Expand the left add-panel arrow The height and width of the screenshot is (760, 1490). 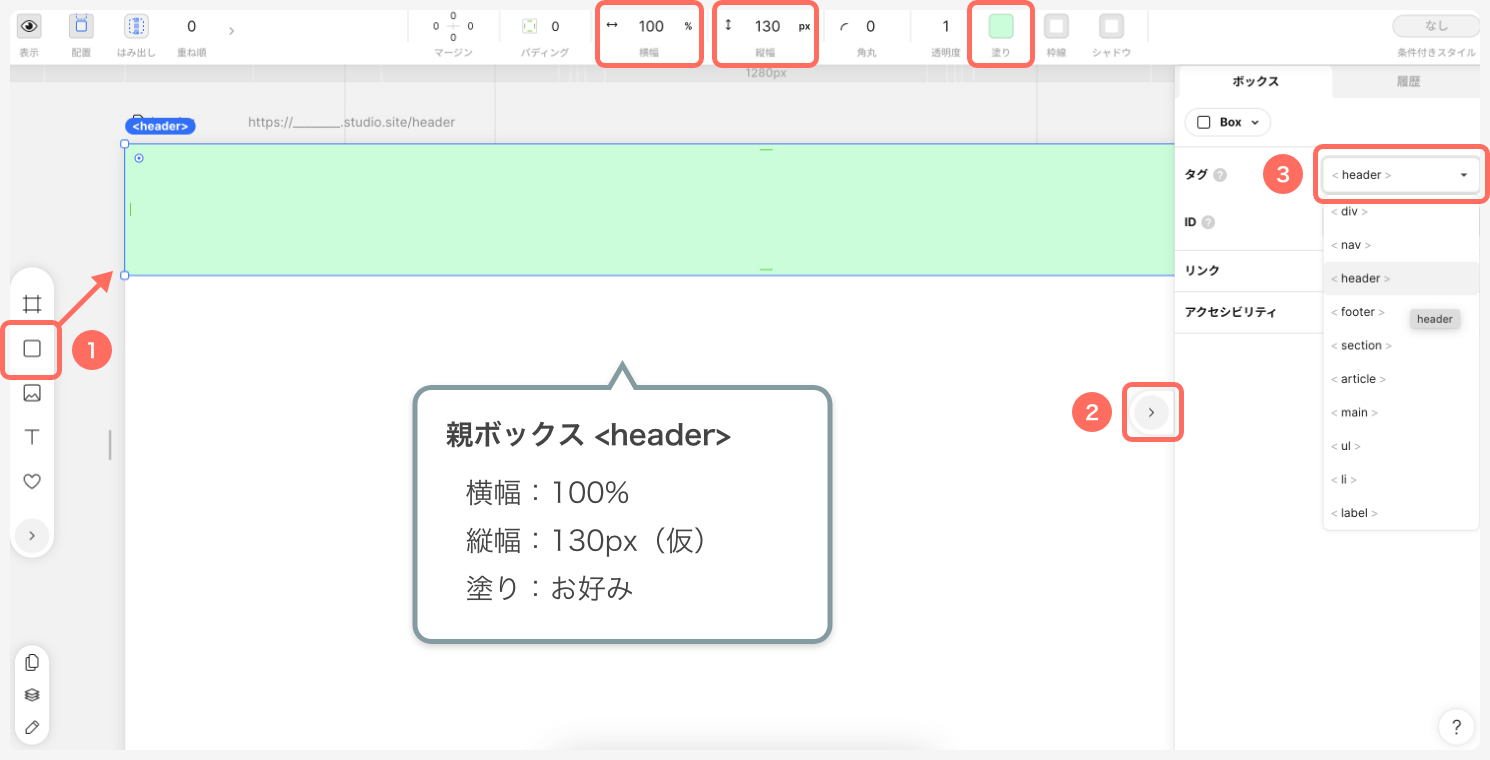pos(32,536)
